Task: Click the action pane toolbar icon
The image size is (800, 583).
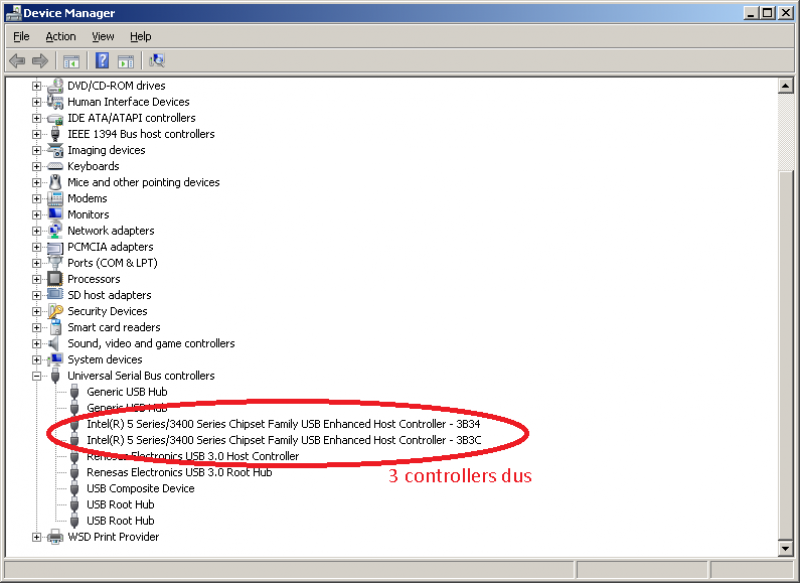Action: pyautogui.click(x=126, y=61)
